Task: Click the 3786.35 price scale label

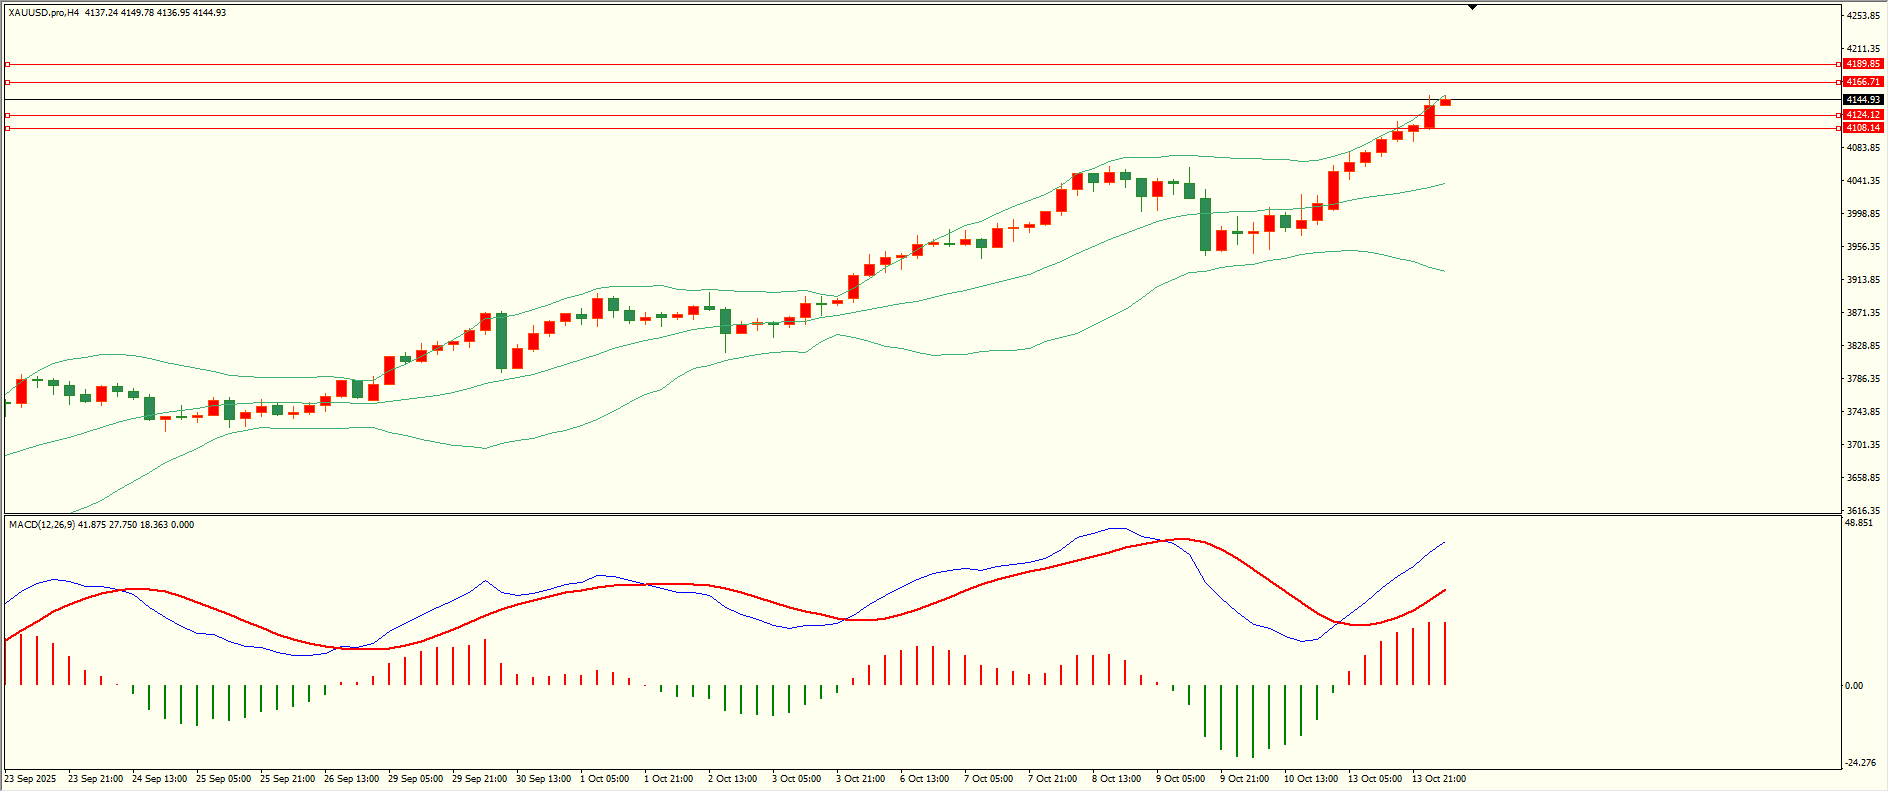Action: tap(1863, 379)
